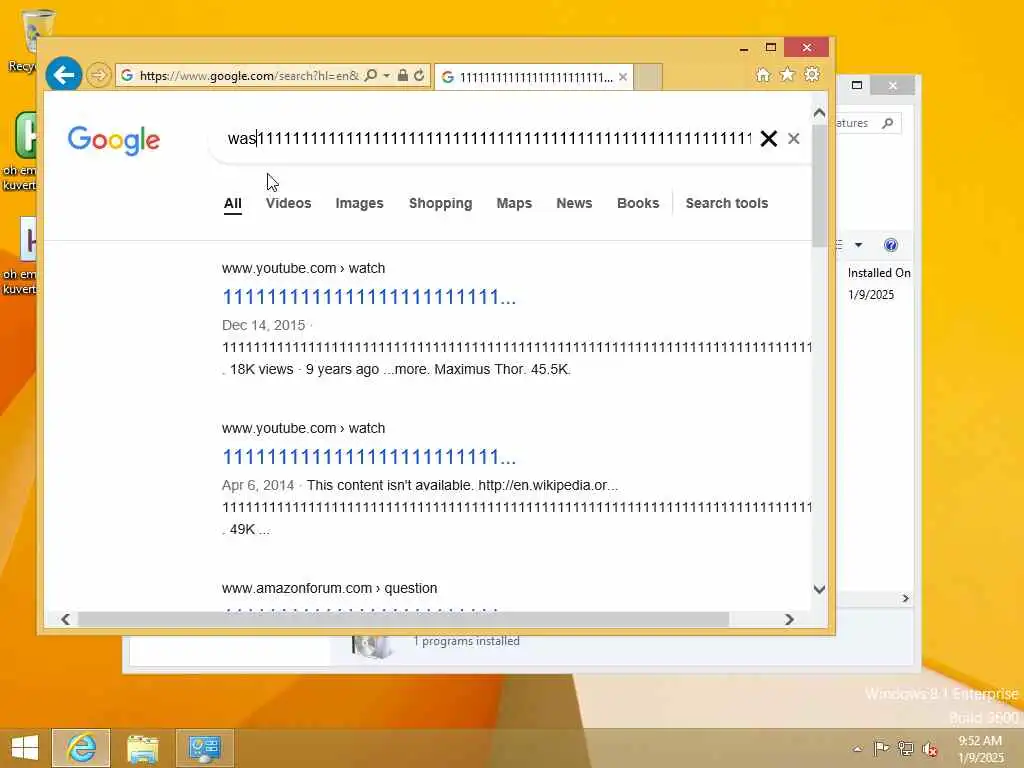Open the address bar dropdown arrow

pyautogui.click(x=387, y=76)
